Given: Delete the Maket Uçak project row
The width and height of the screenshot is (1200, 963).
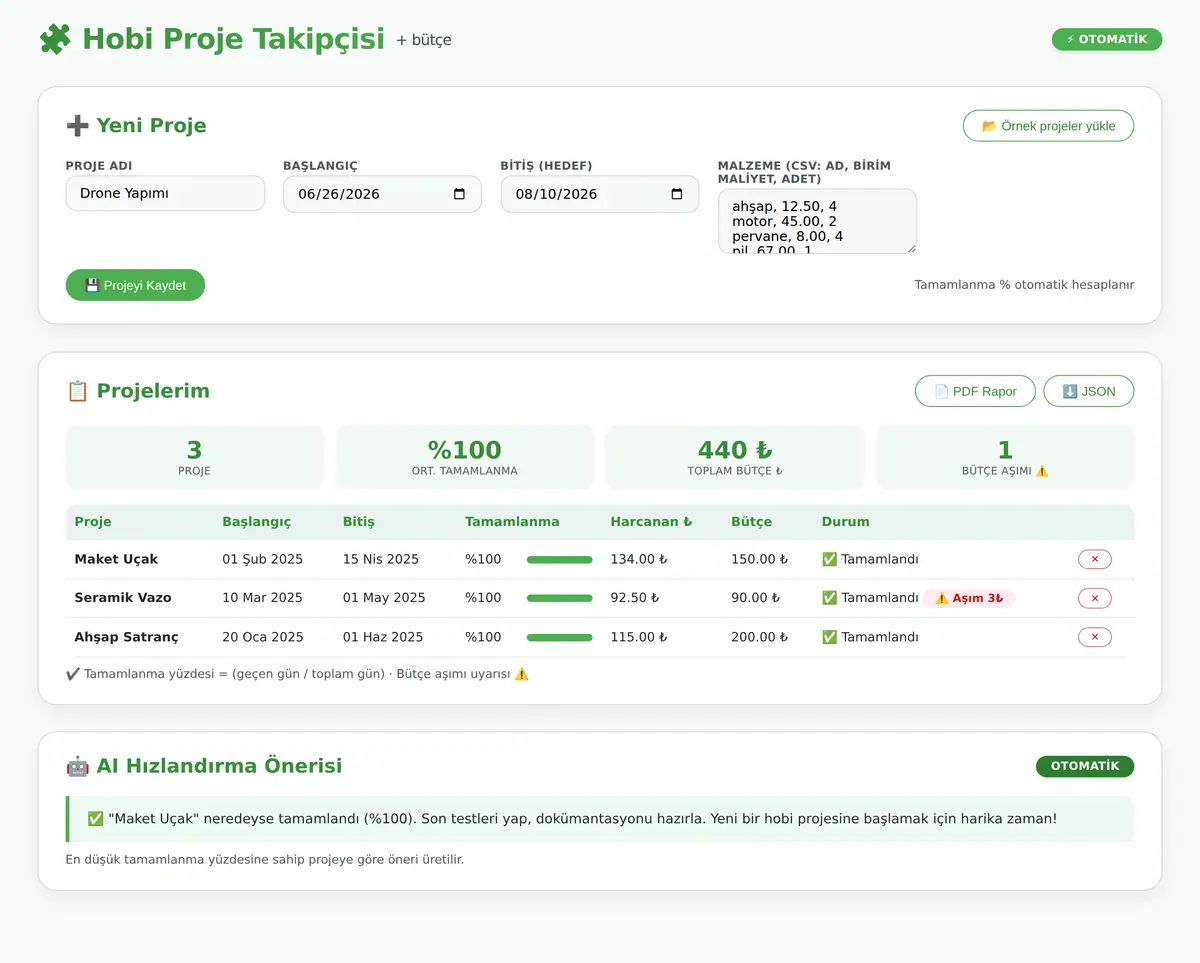Looking at the screenshot, I should coord(1094,559).
